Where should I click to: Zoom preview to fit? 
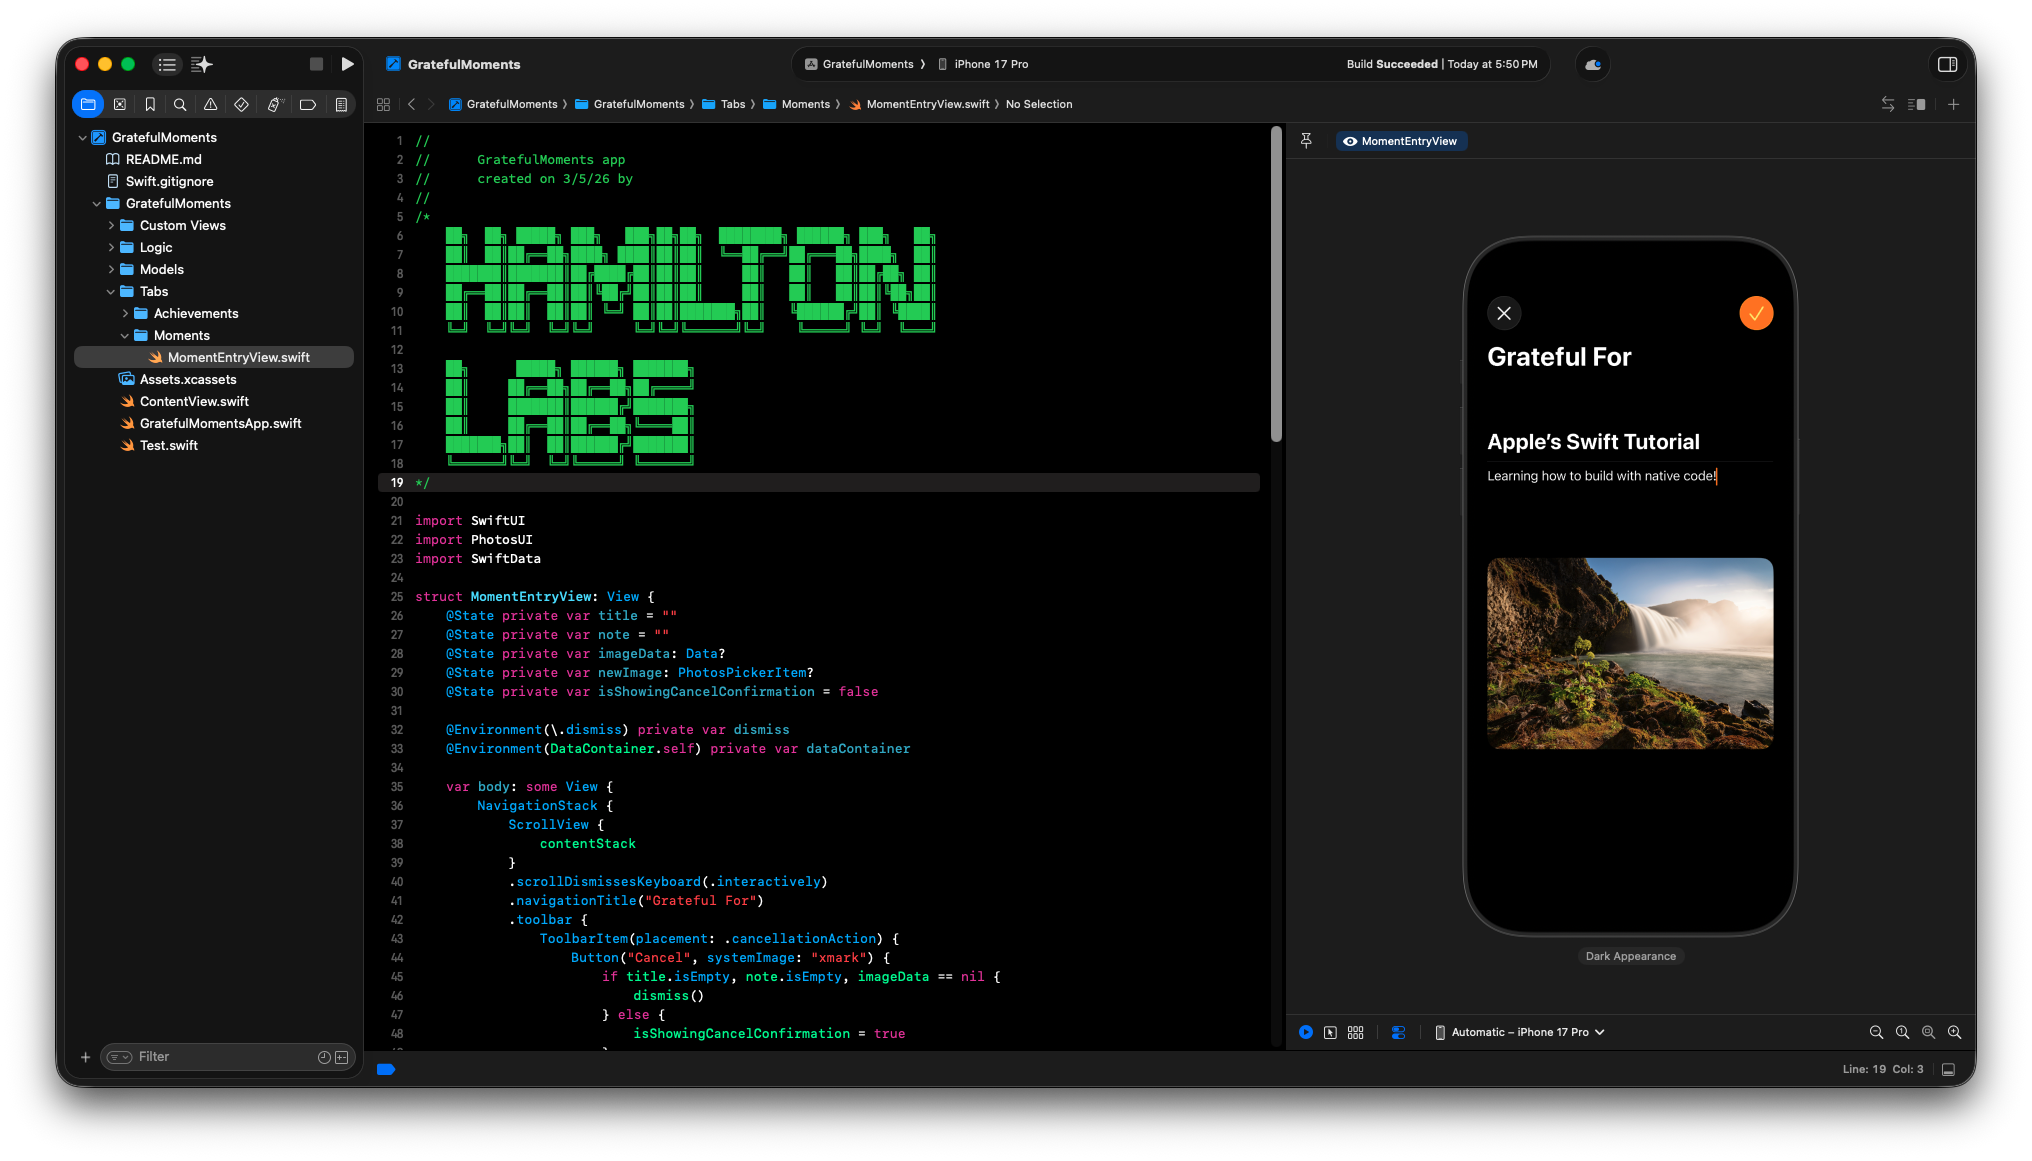(1928, 1032)
